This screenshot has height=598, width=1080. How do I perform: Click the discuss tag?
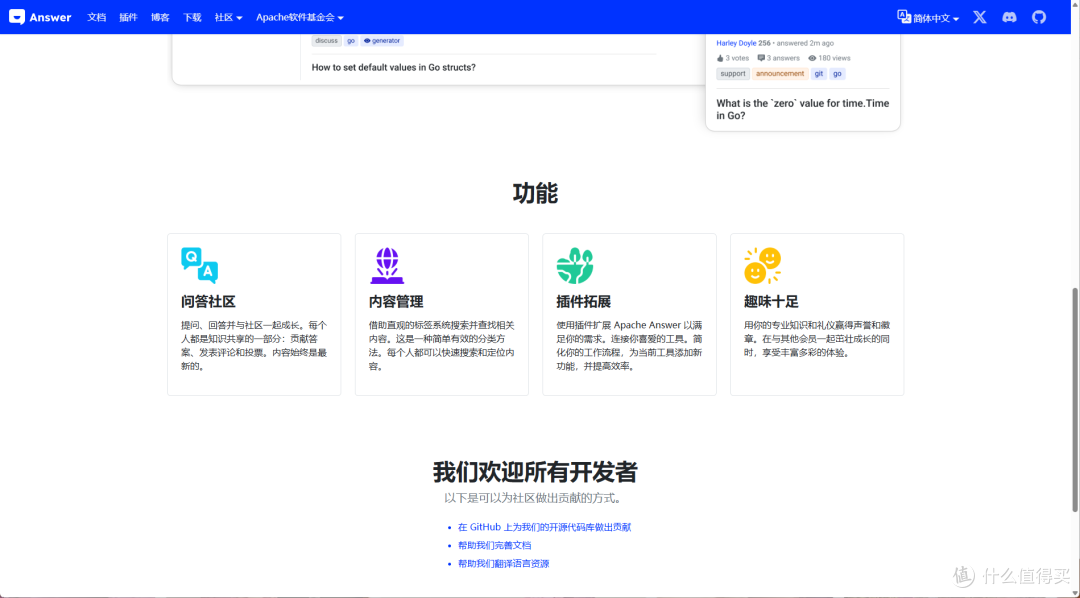tap(326, 41)
